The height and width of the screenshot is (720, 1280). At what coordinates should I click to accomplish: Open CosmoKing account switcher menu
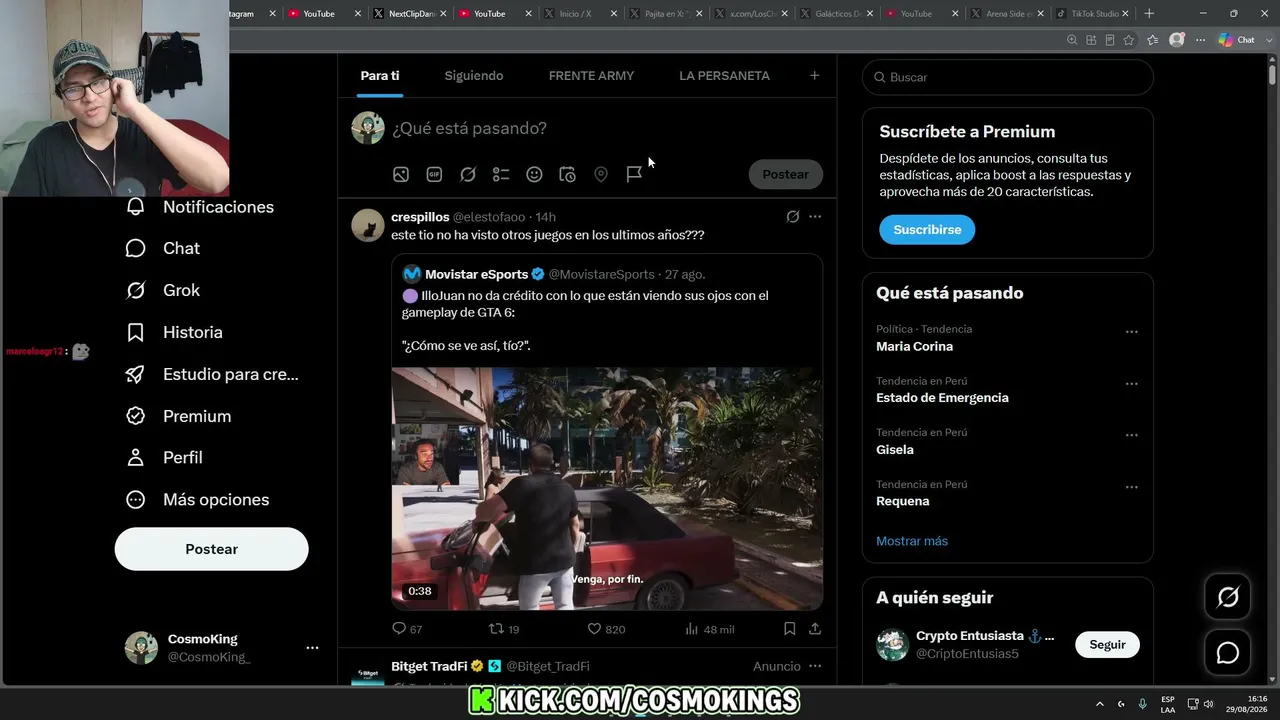(312, 648)
